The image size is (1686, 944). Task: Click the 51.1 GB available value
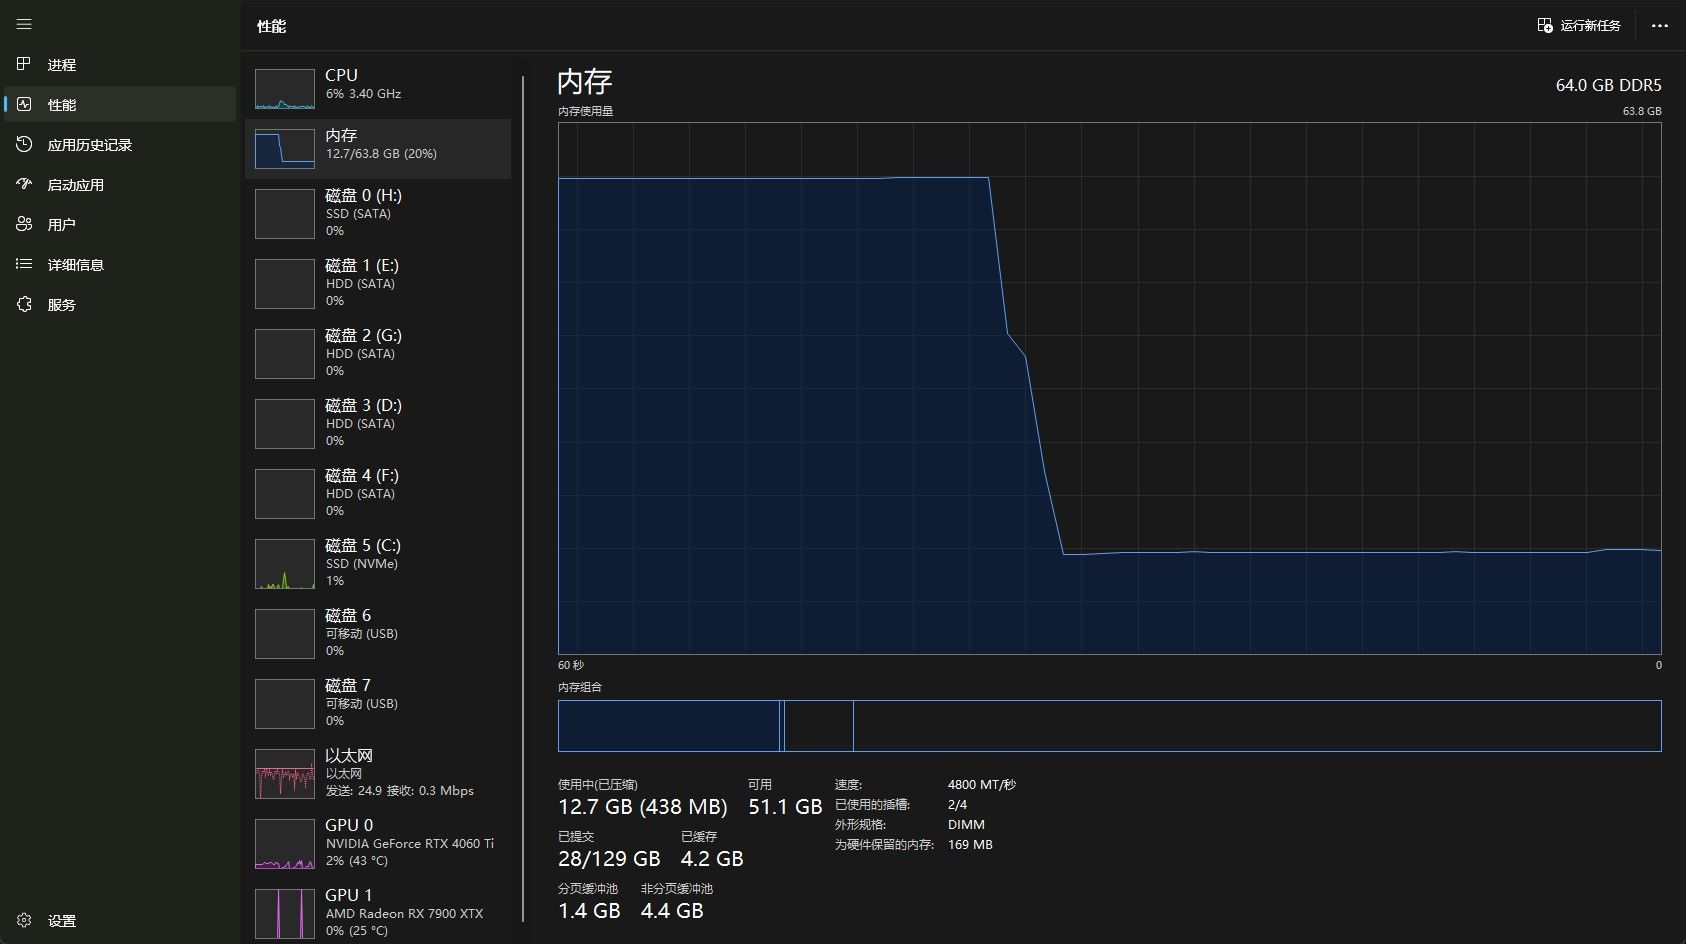[785, 807]
